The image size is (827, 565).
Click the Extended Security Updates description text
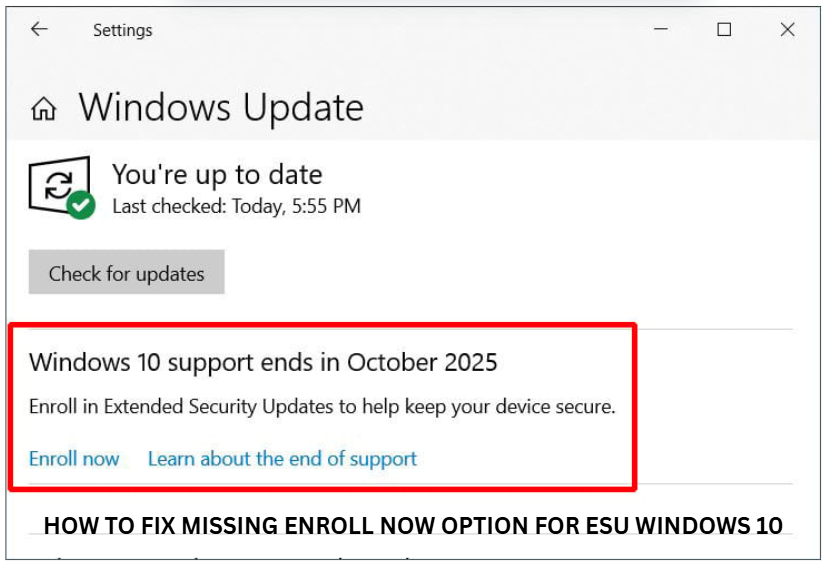point(322,407)
